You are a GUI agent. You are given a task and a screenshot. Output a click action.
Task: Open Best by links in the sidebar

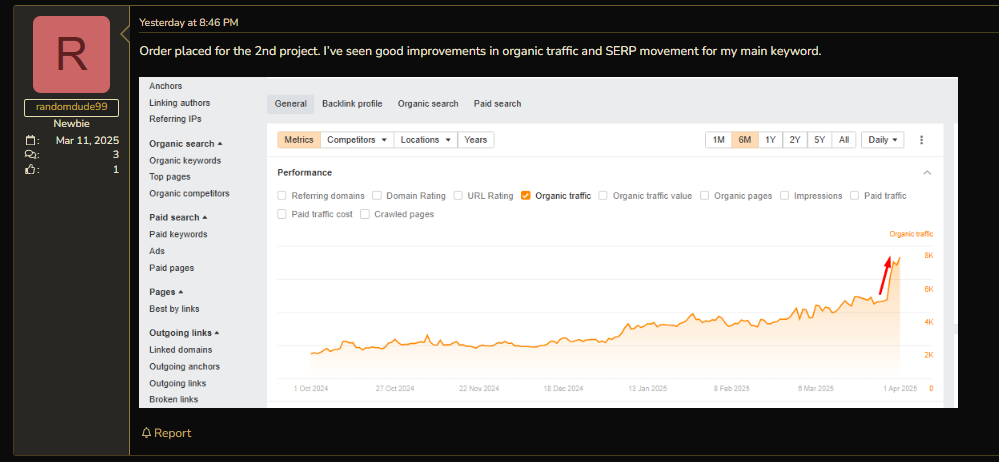(174, 308)
